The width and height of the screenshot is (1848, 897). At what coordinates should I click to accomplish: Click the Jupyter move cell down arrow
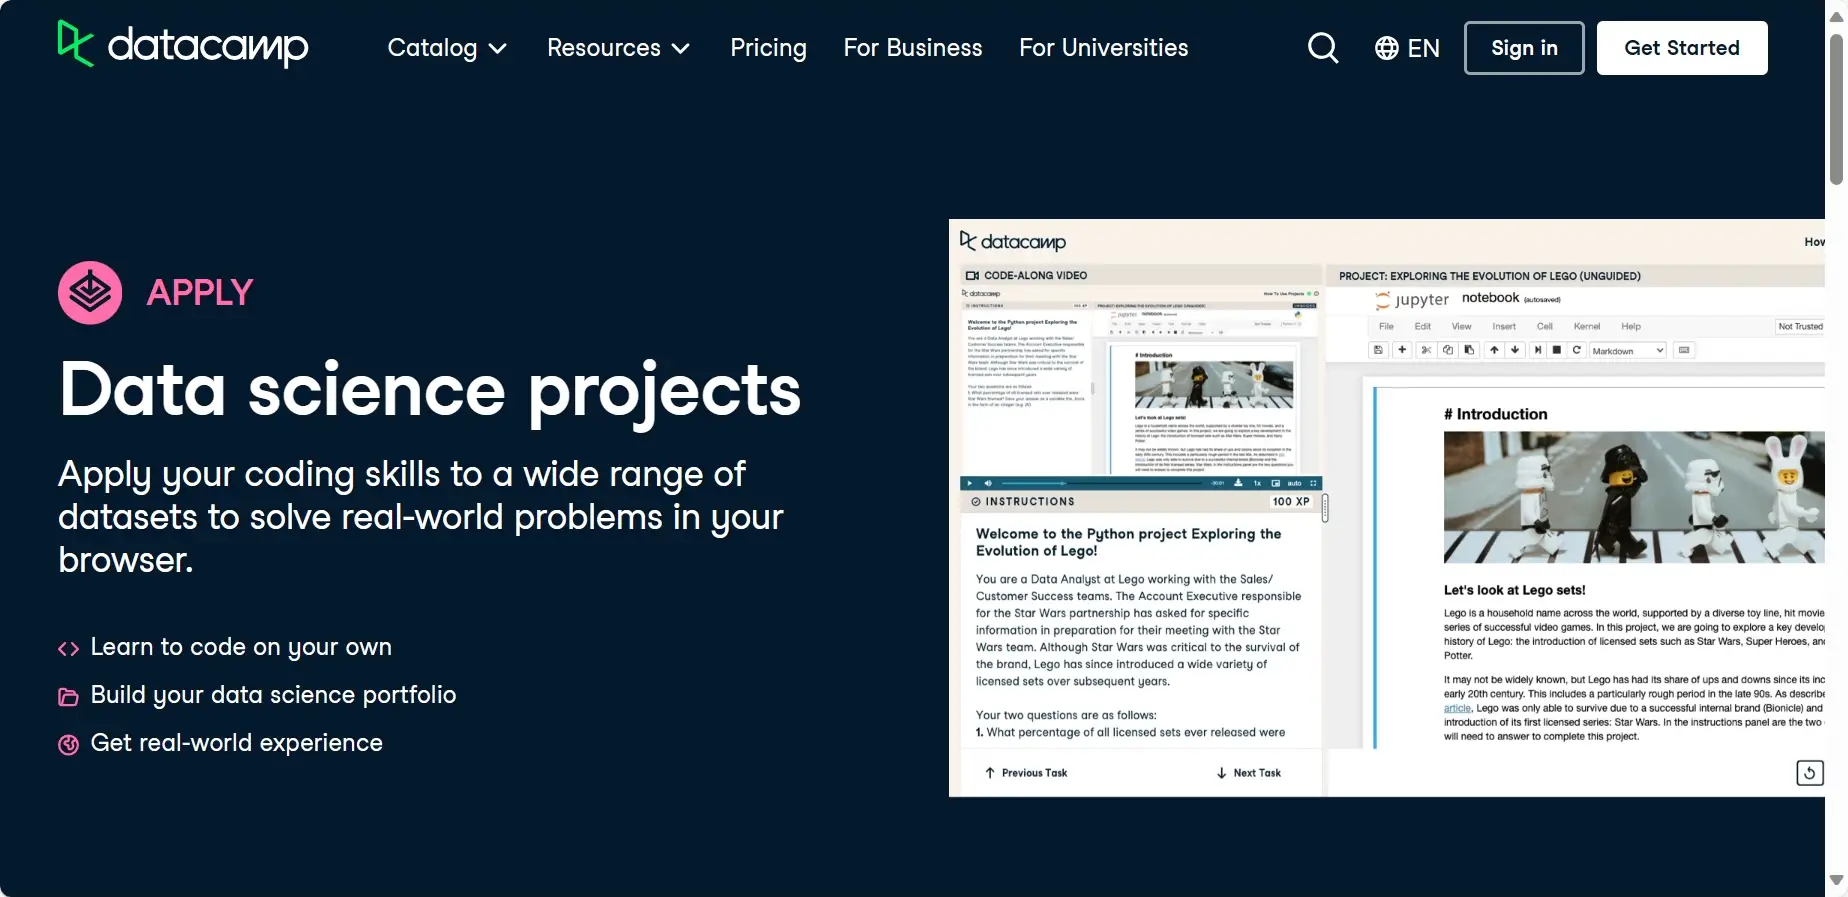[x=1515, y=350]
